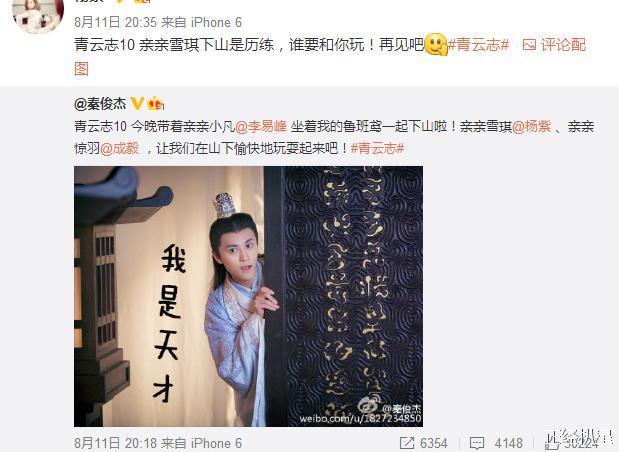Click the repost share icon beside 6354
The width and height of the screenshot is (619, 452).
(x=407, y=443)
